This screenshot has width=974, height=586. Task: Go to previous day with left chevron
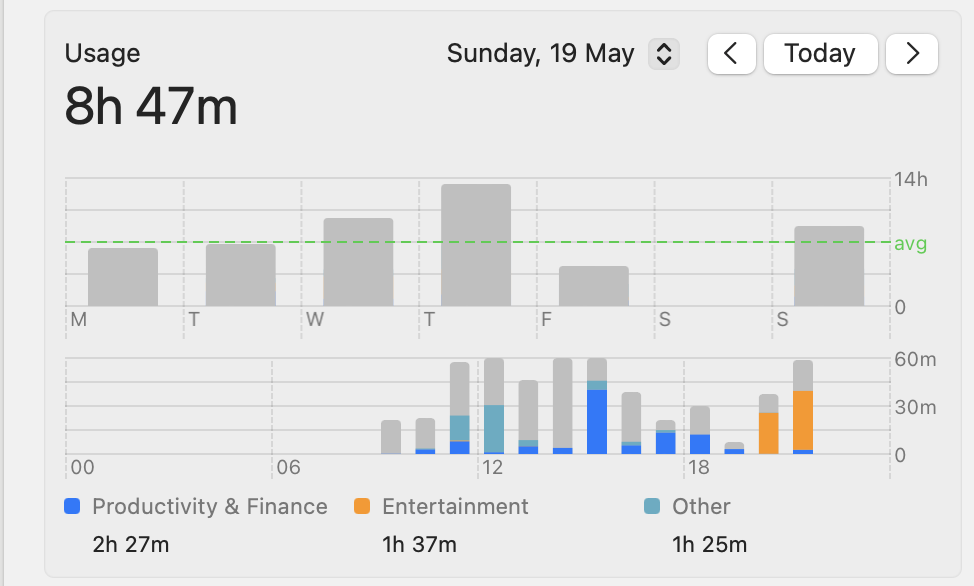point(731,54)
